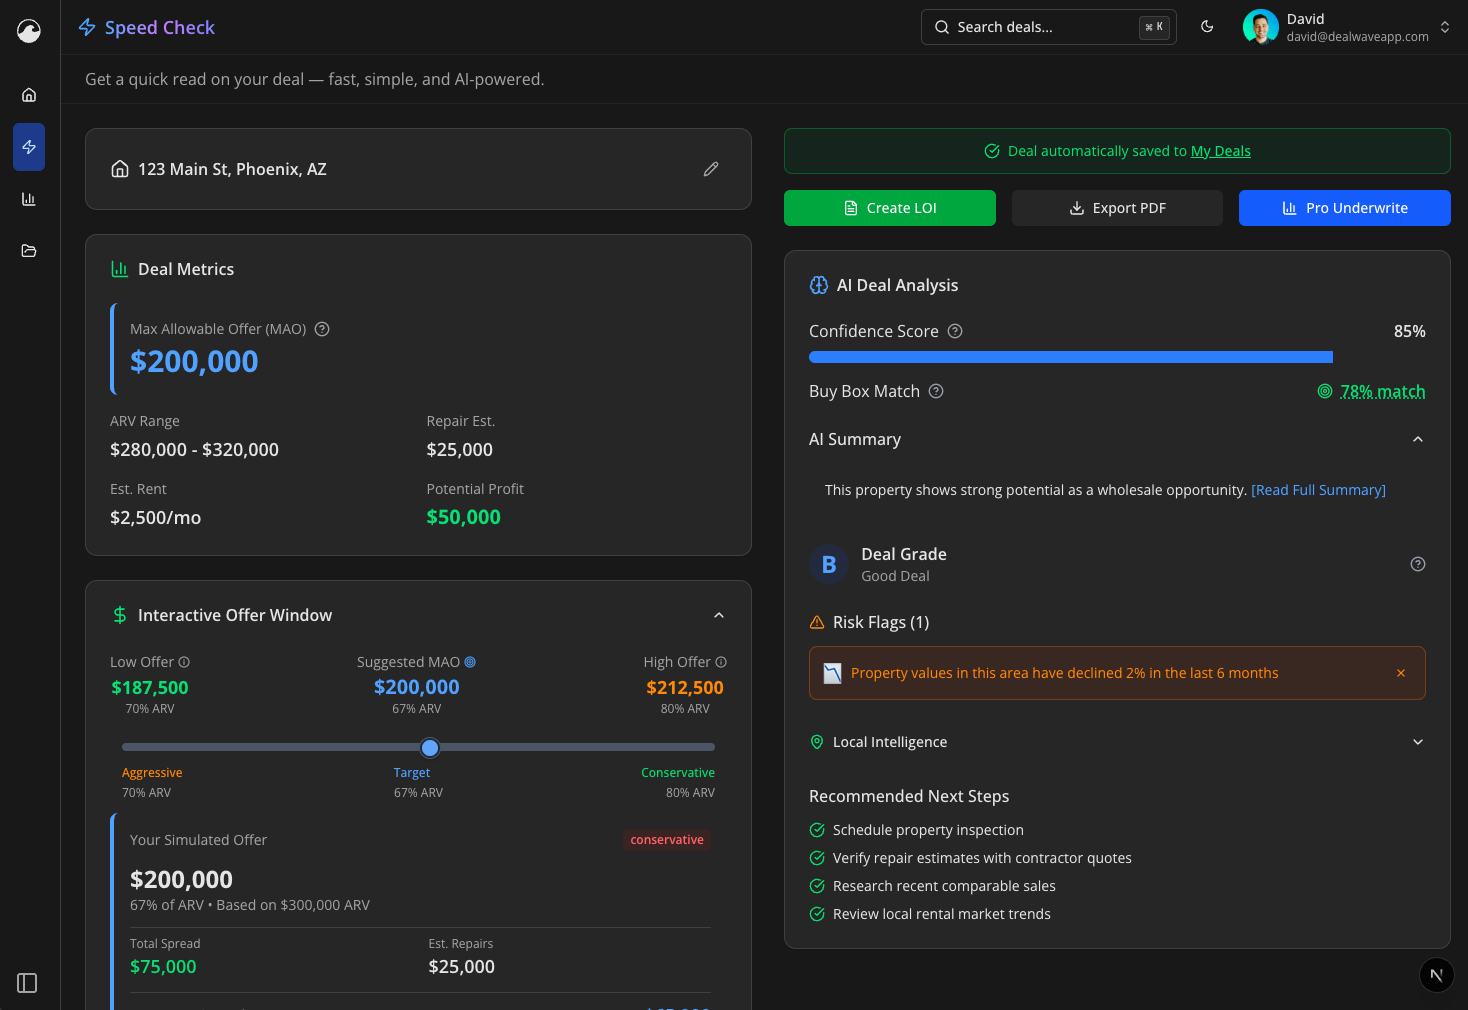Collapse the Interactive Offer Window panel

pos(719,615)
